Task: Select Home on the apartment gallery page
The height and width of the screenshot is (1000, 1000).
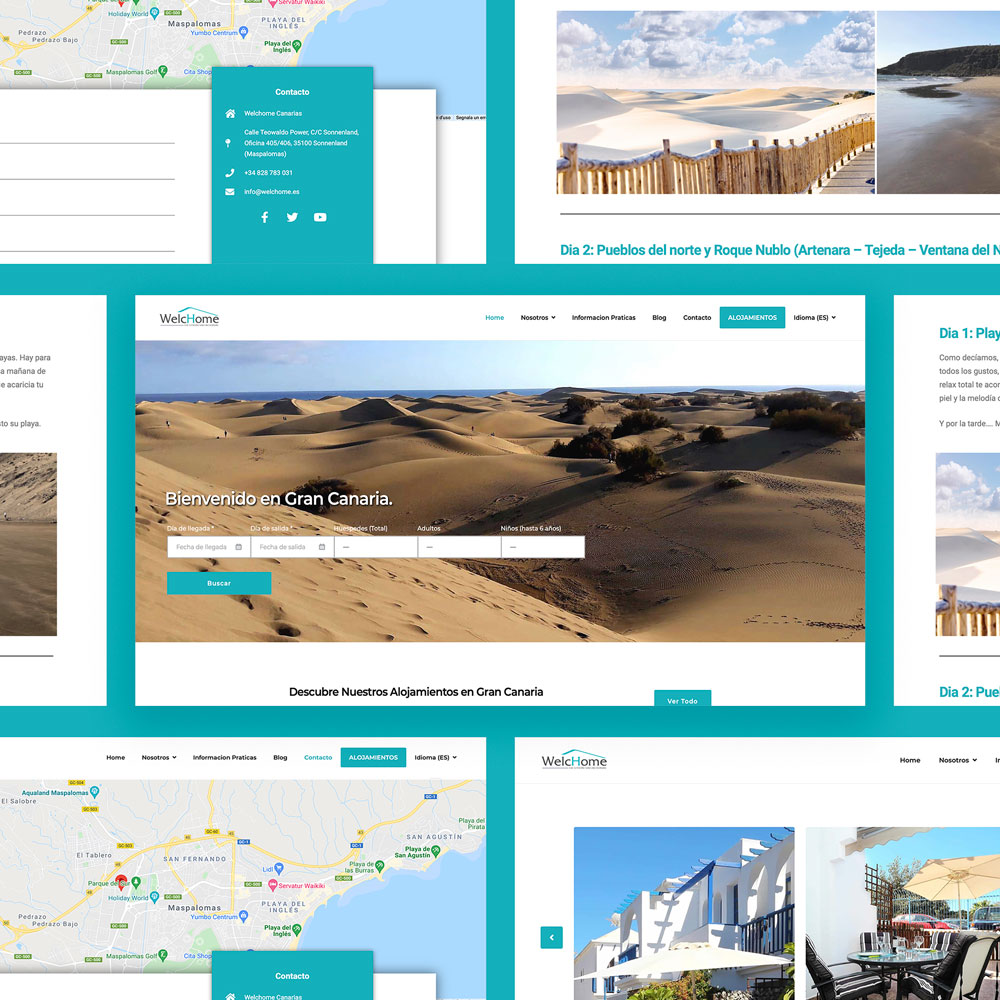Action: coord(910,760)
